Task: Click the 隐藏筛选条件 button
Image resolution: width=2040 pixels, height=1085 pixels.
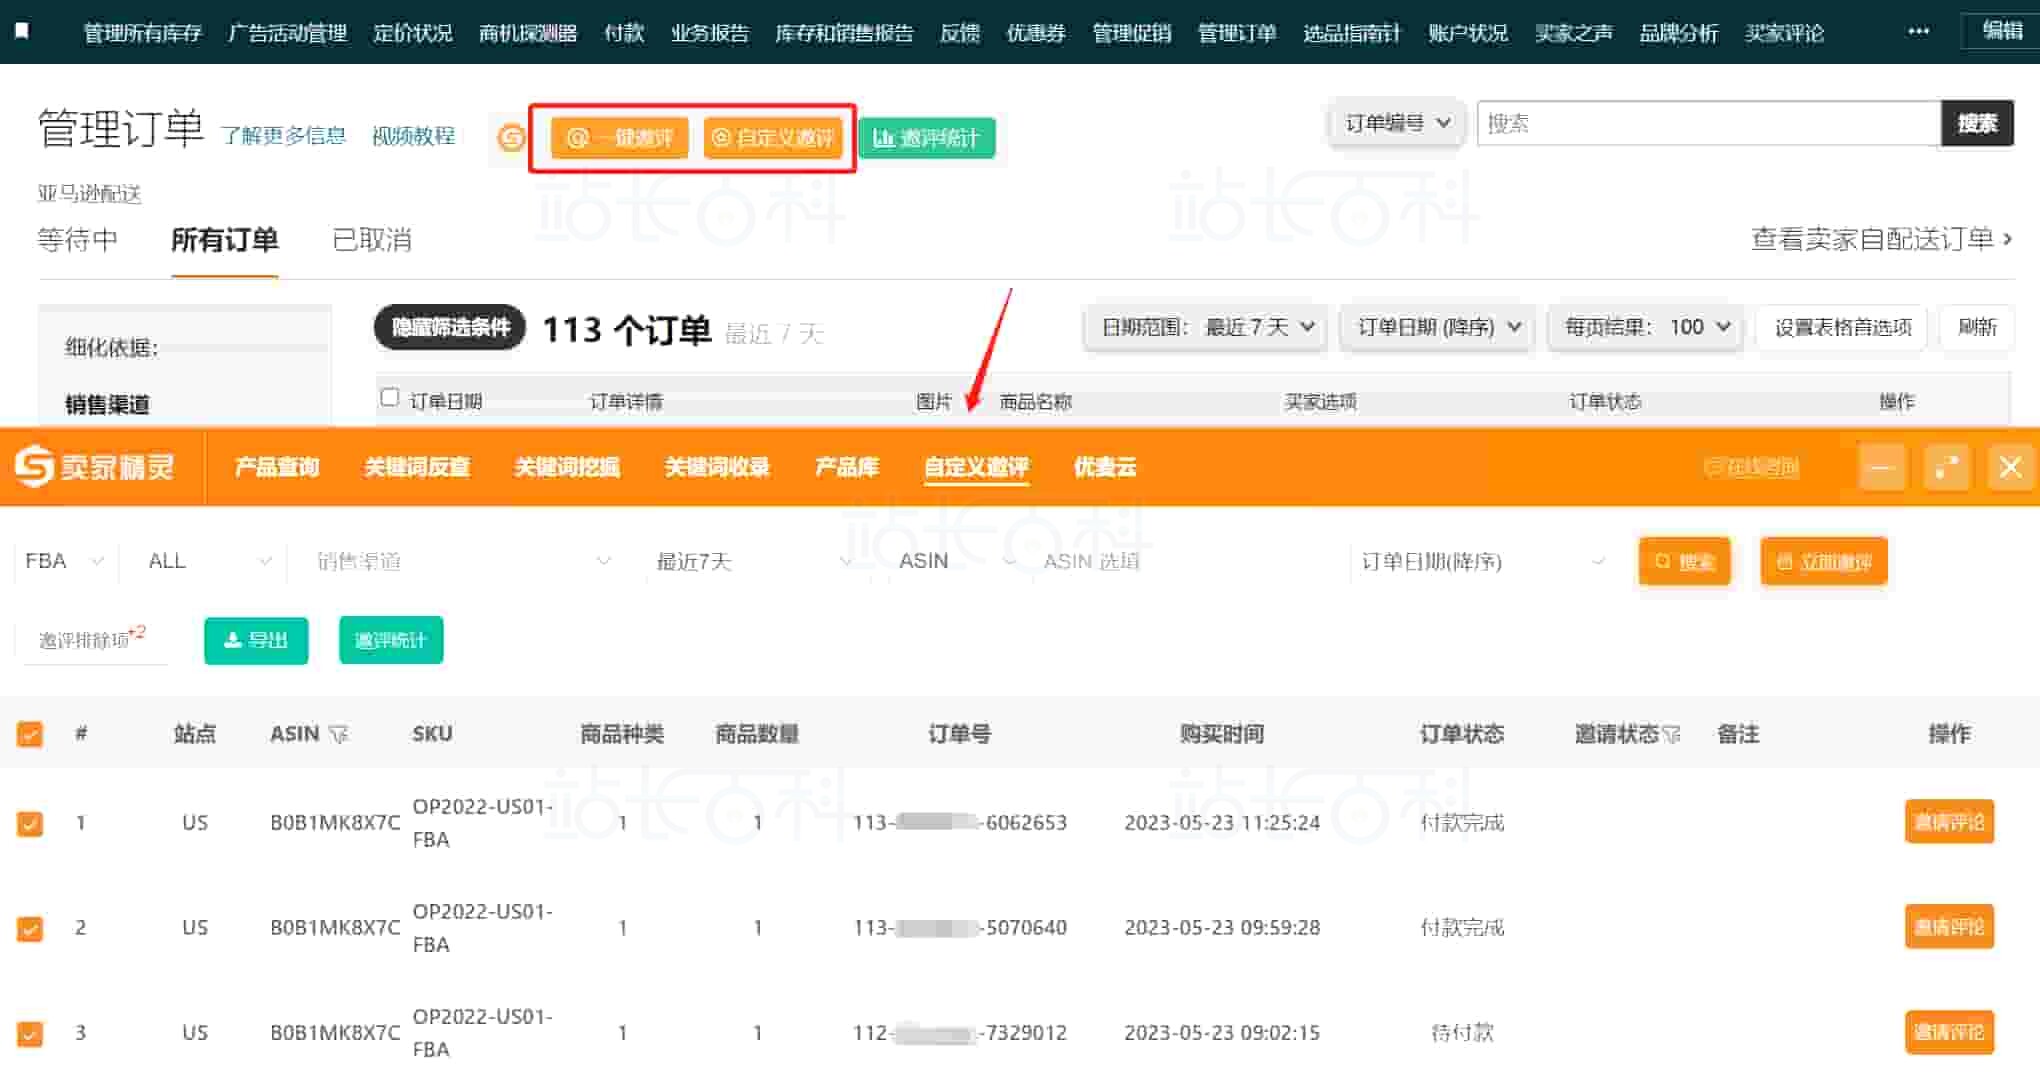Action: (x=450, y=327)
